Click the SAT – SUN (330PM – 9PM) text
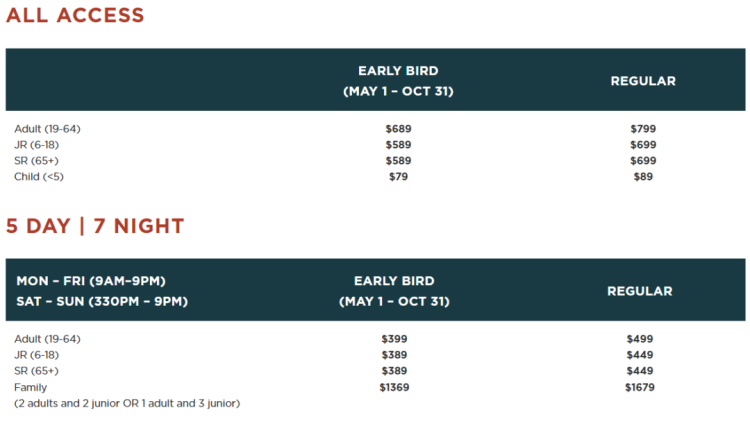Viewport: 750px width, 426px height. pyautogui.click(x=102, y=301)
